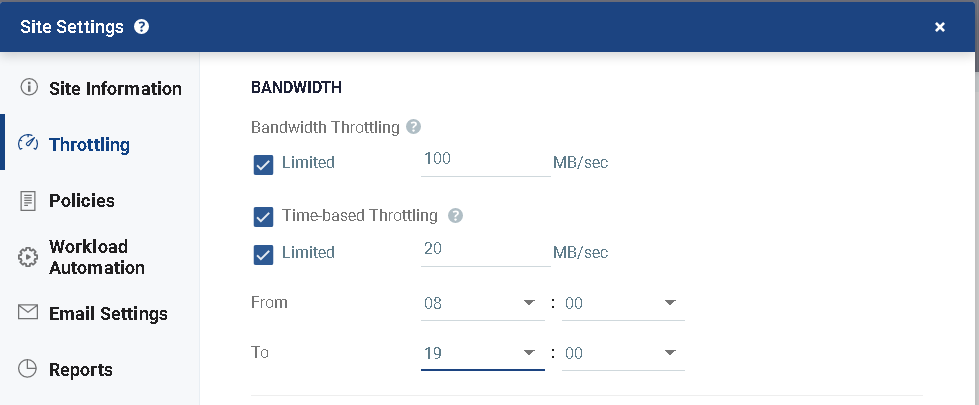Viewport: 979px width, 405px height.
Task: Click the Reports pie chart icon
Action: pos(27,369)
